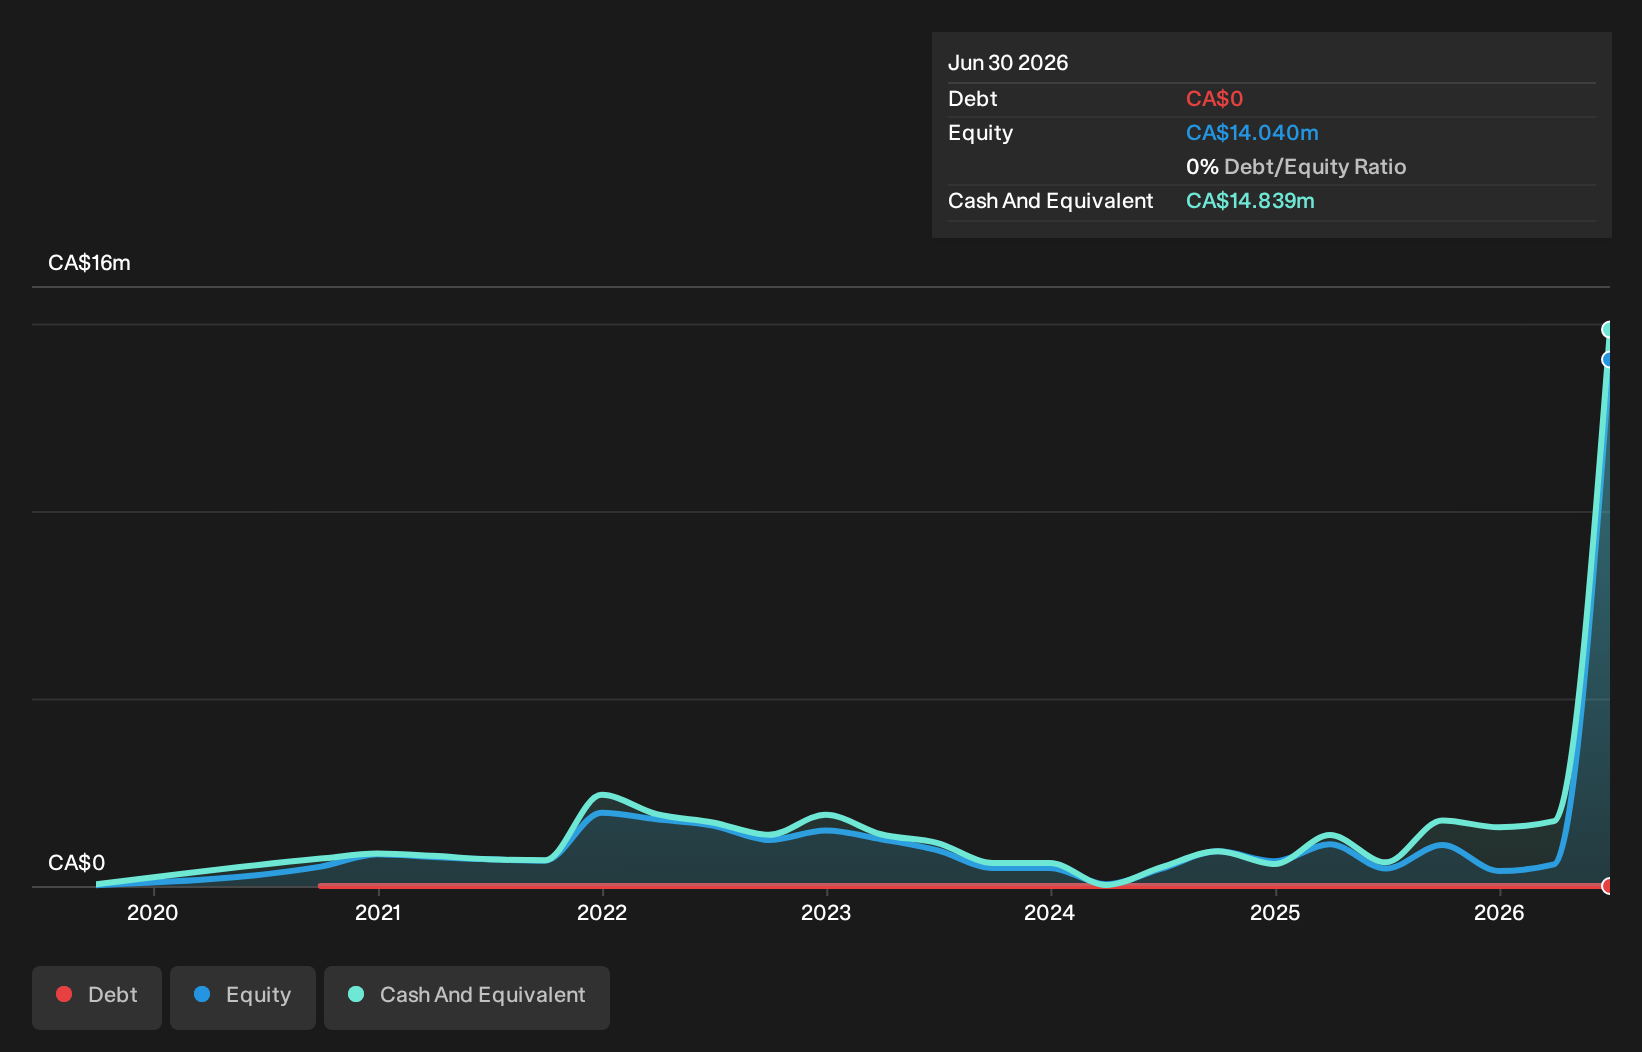The width and height of the screenshot is (1642, 1052).
Task: Click the Cash And Equivalent tooltip row label
Action: click(1050, 201)
